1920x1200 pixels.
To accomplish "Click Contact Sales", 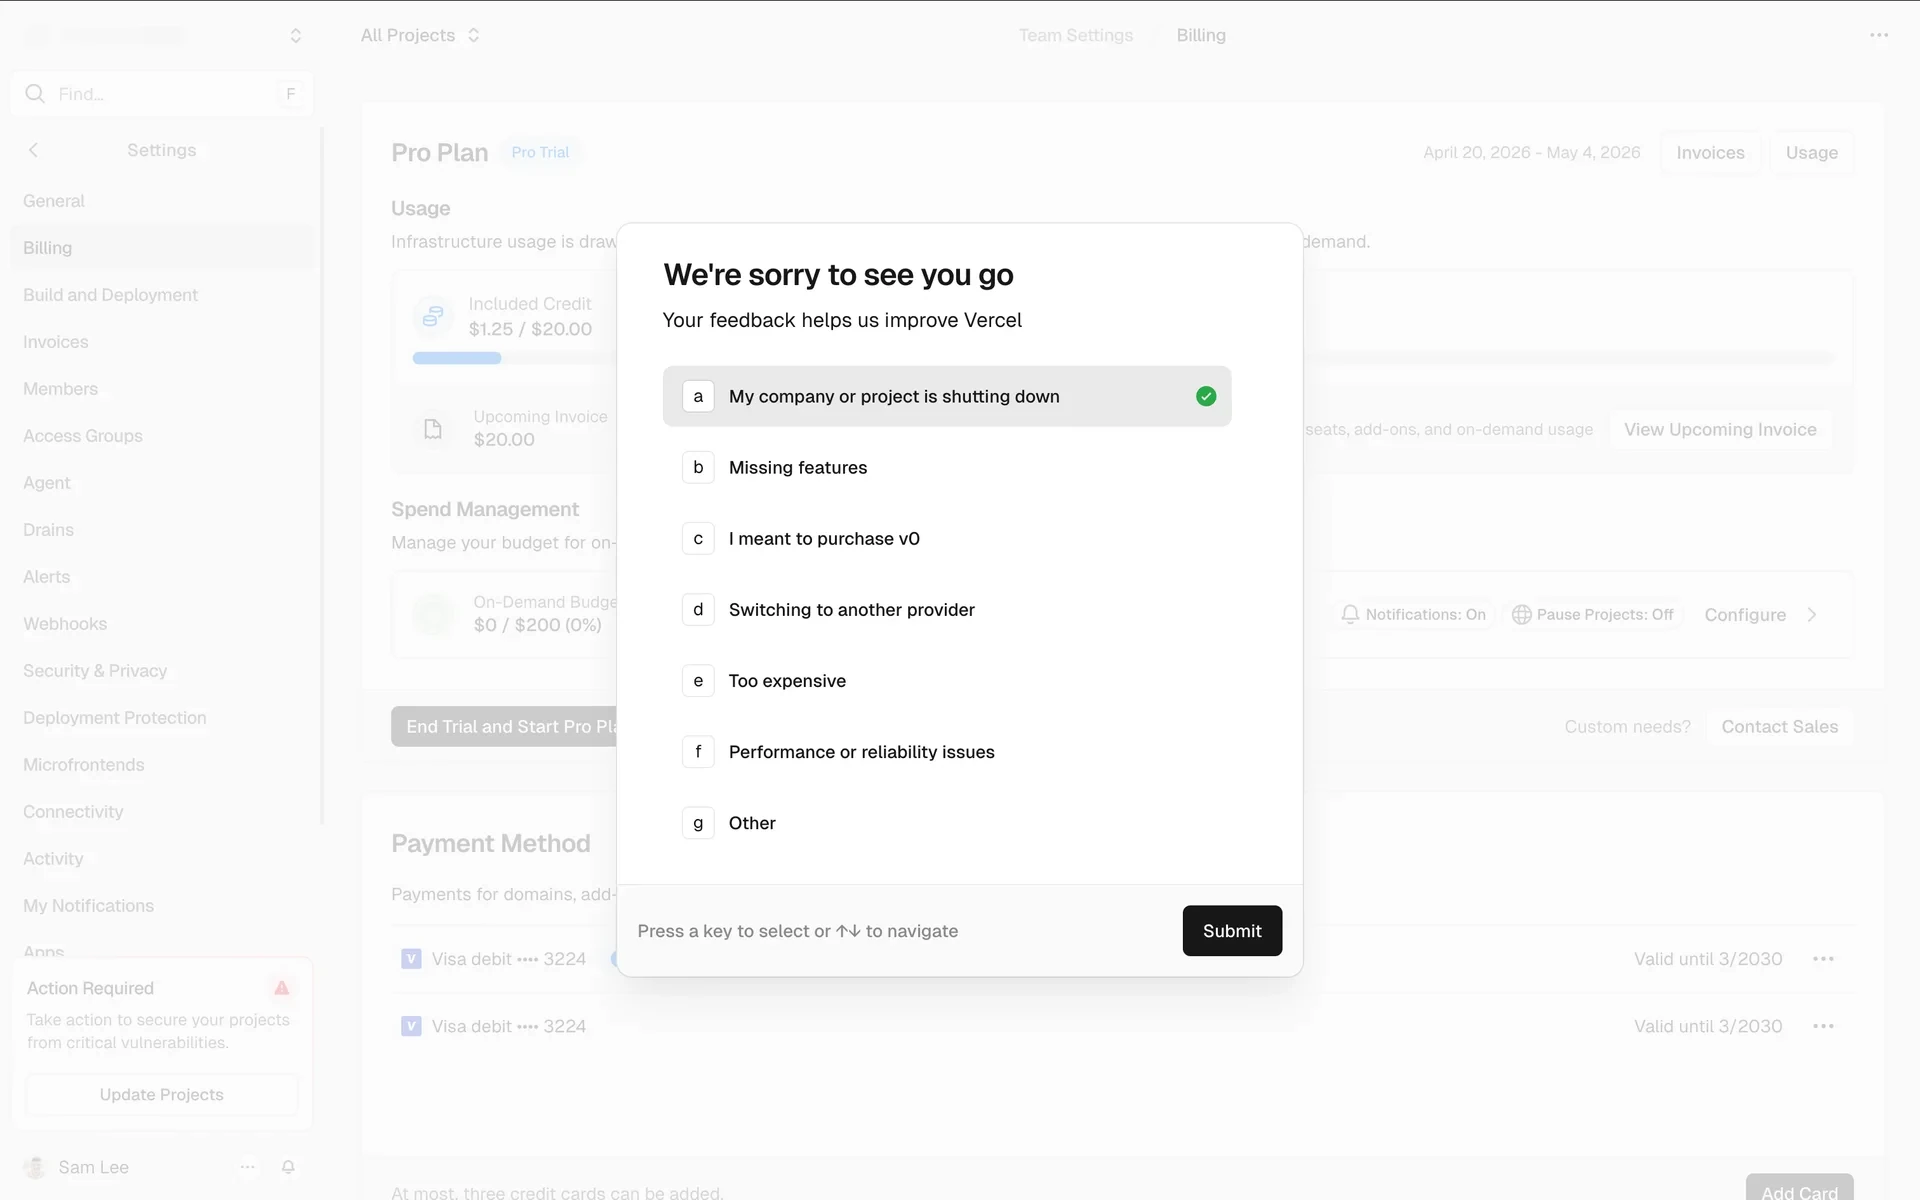I will click(1779, 727).
